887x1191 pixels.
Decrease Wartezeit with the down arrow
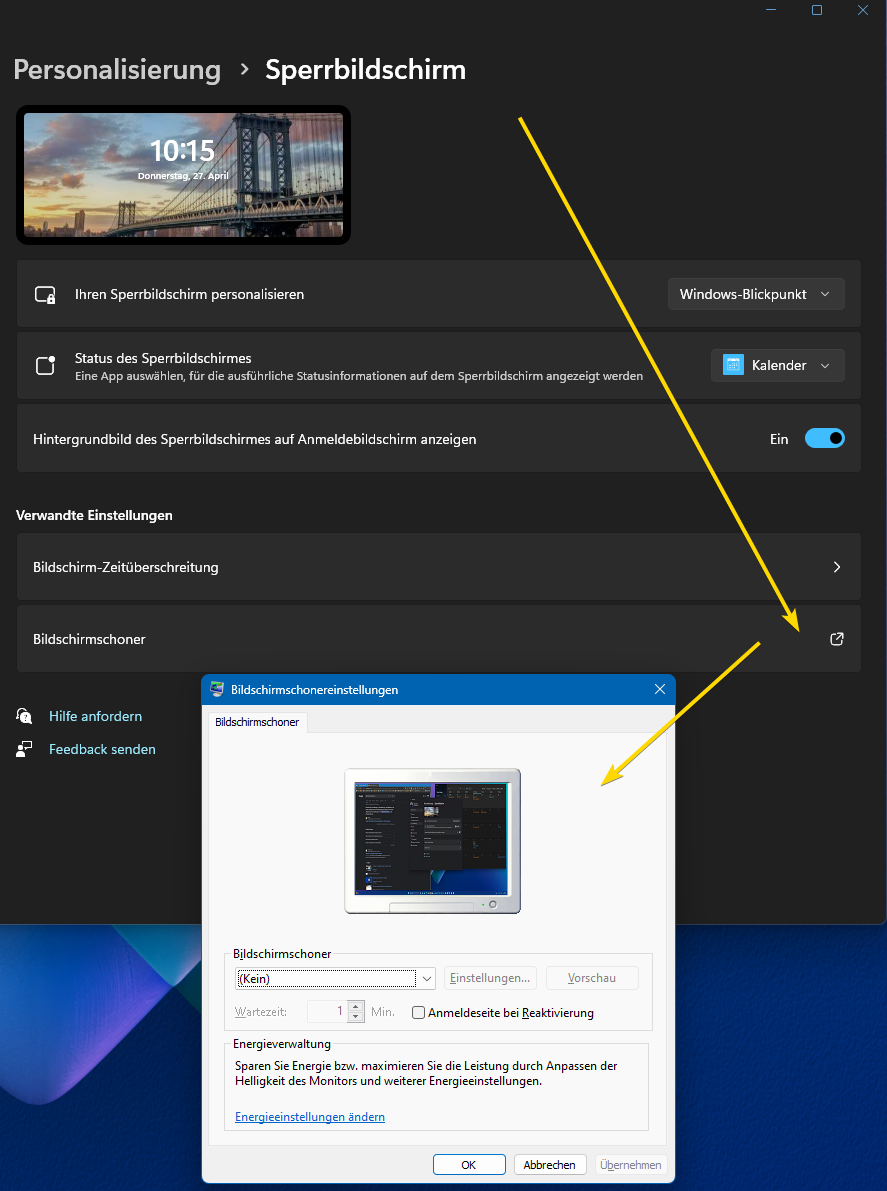pyautogui.click(x=355, y=1016)
